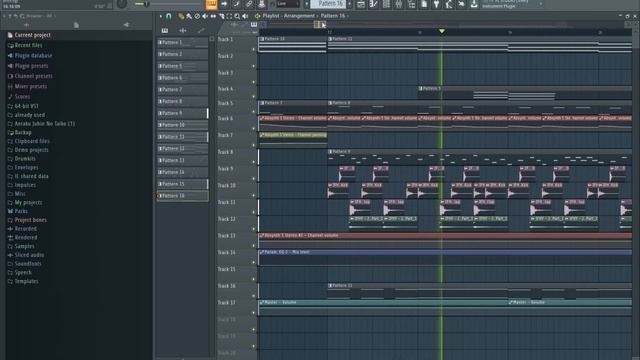Mute Track 11 using its green dot

coord(253,212)
